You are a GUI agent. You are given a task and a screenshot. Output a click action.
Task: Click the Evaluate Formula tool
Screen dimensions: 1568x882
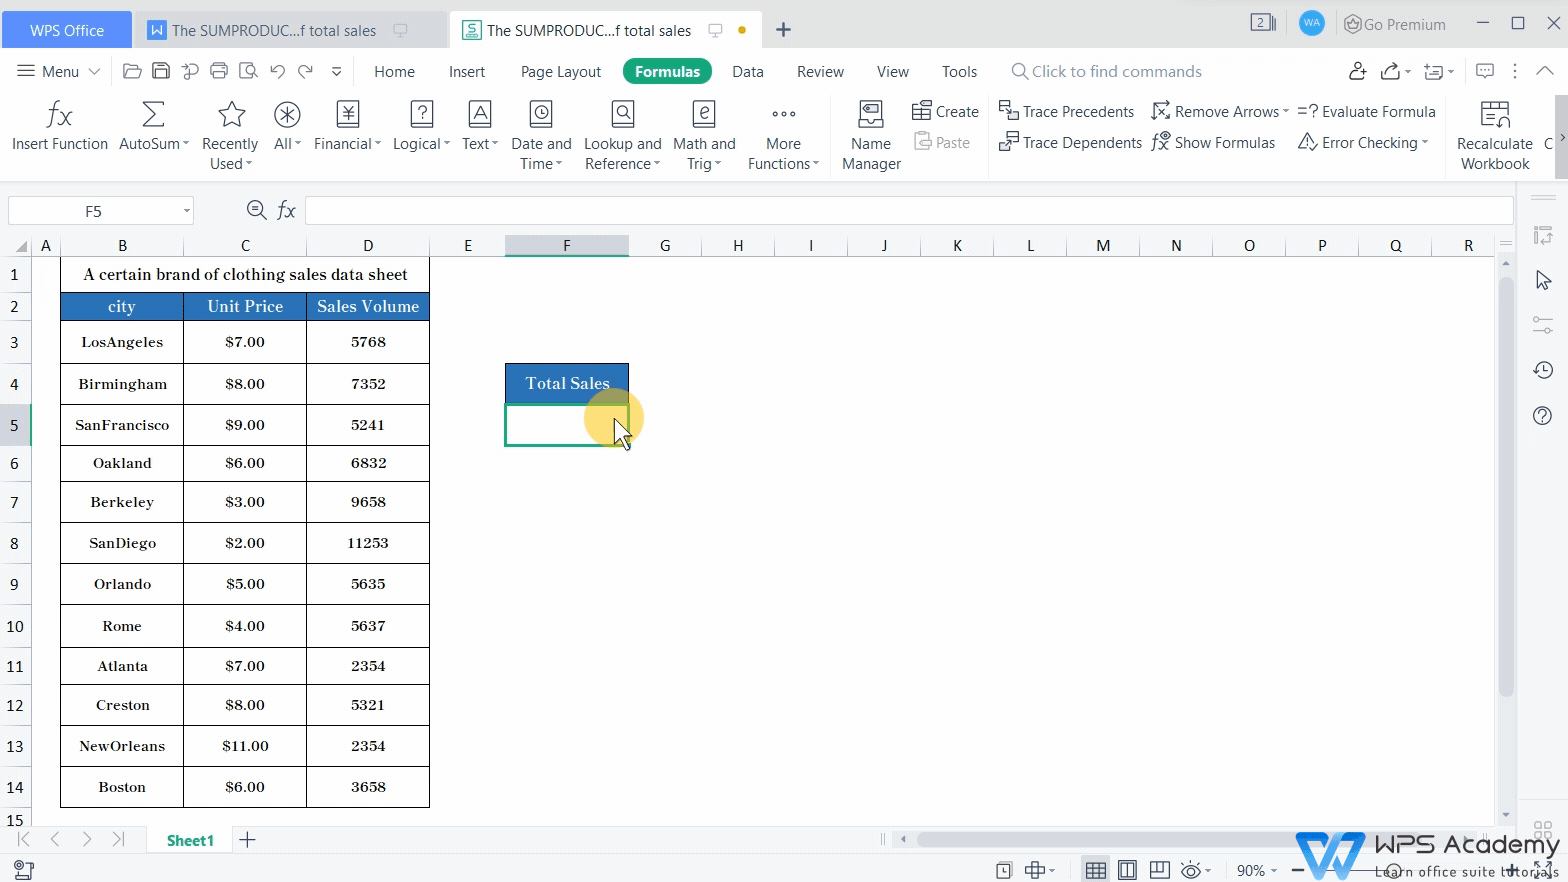click(1366, 112)
